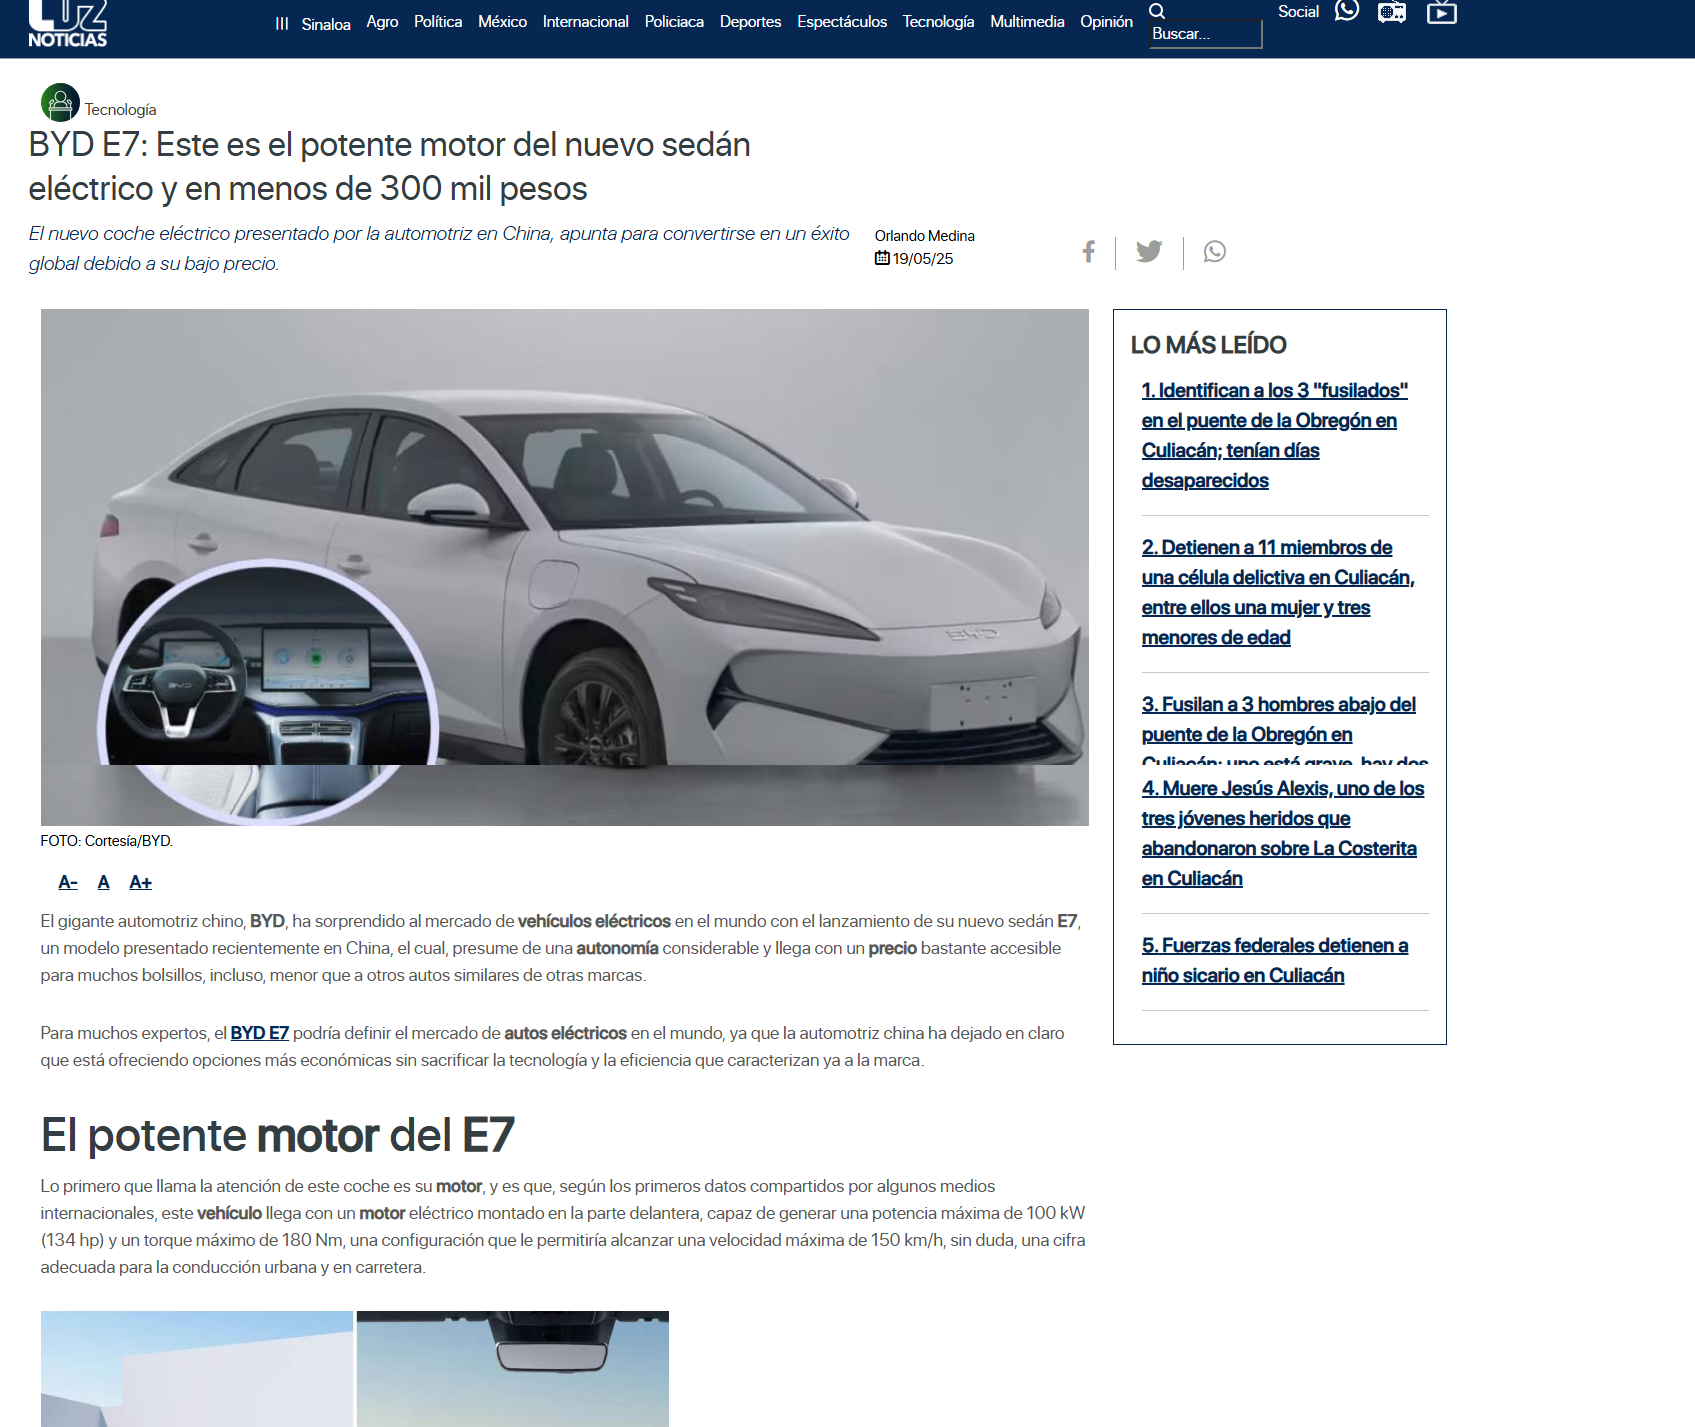Image resolution: width=1695 pixels, height=1427 pixels.
Task: Click the Tecnología category label above the headline
Action: [x=120, y=109]
